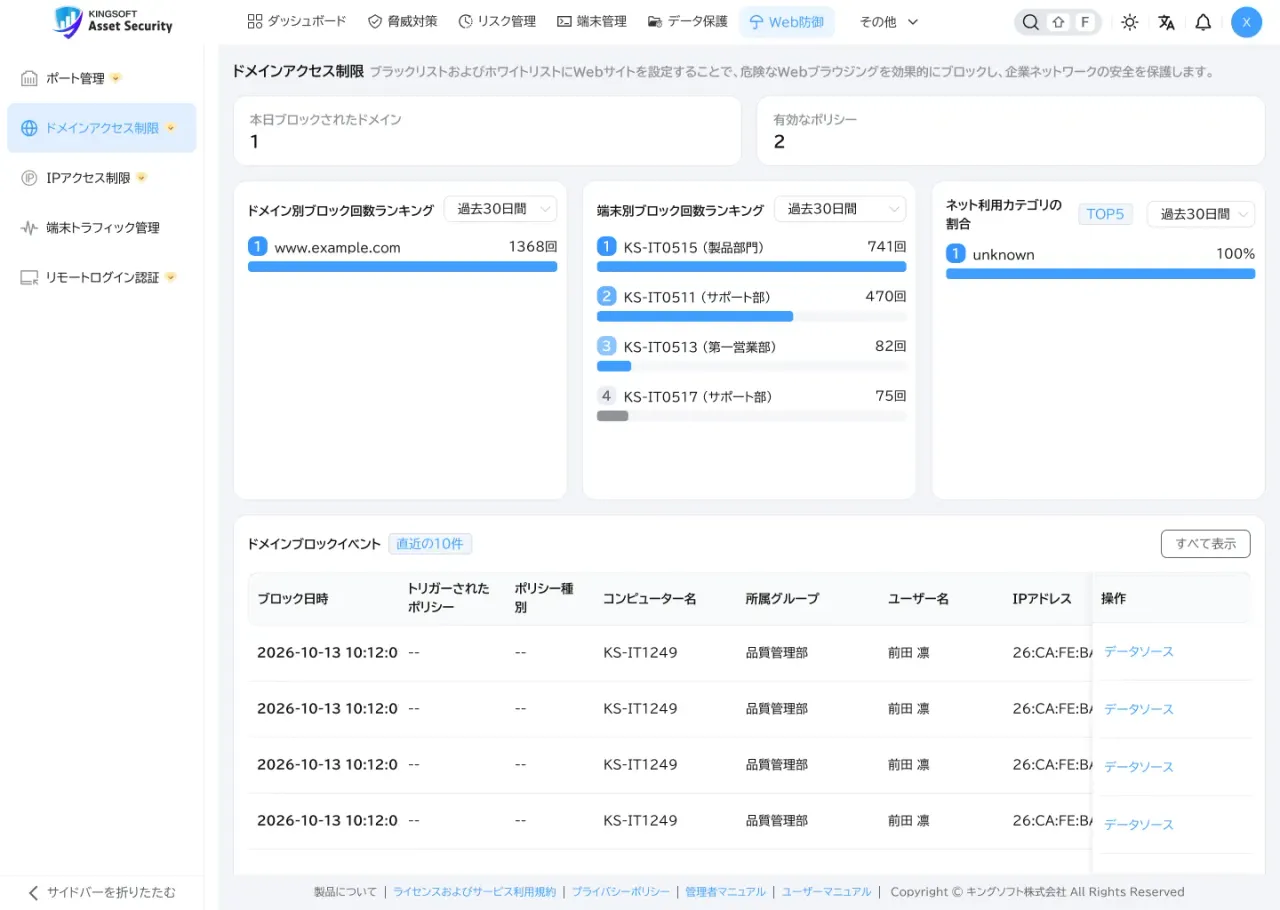Expand the その他 dropdown menu
This screenshot has height=910, width=1280.
(x=888, y=22)
